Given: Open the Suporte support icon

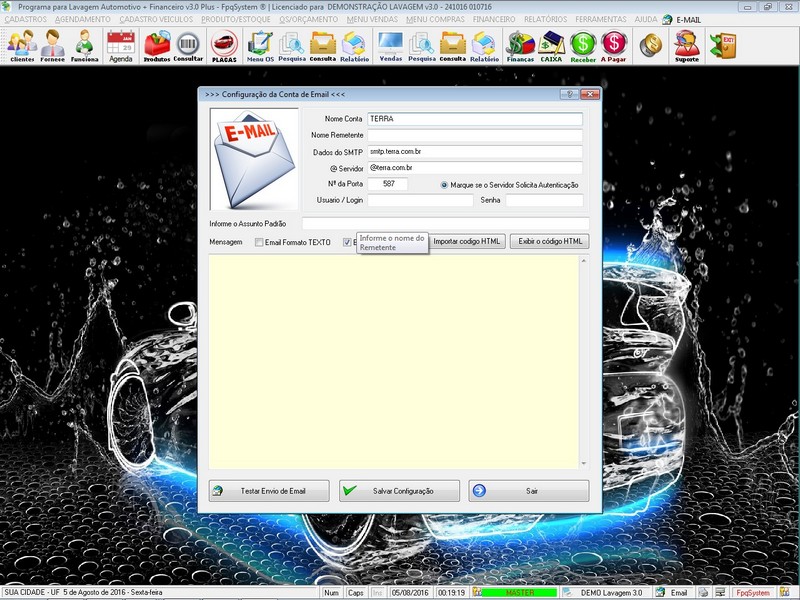Looking at the screenshot, I should 687,46.
